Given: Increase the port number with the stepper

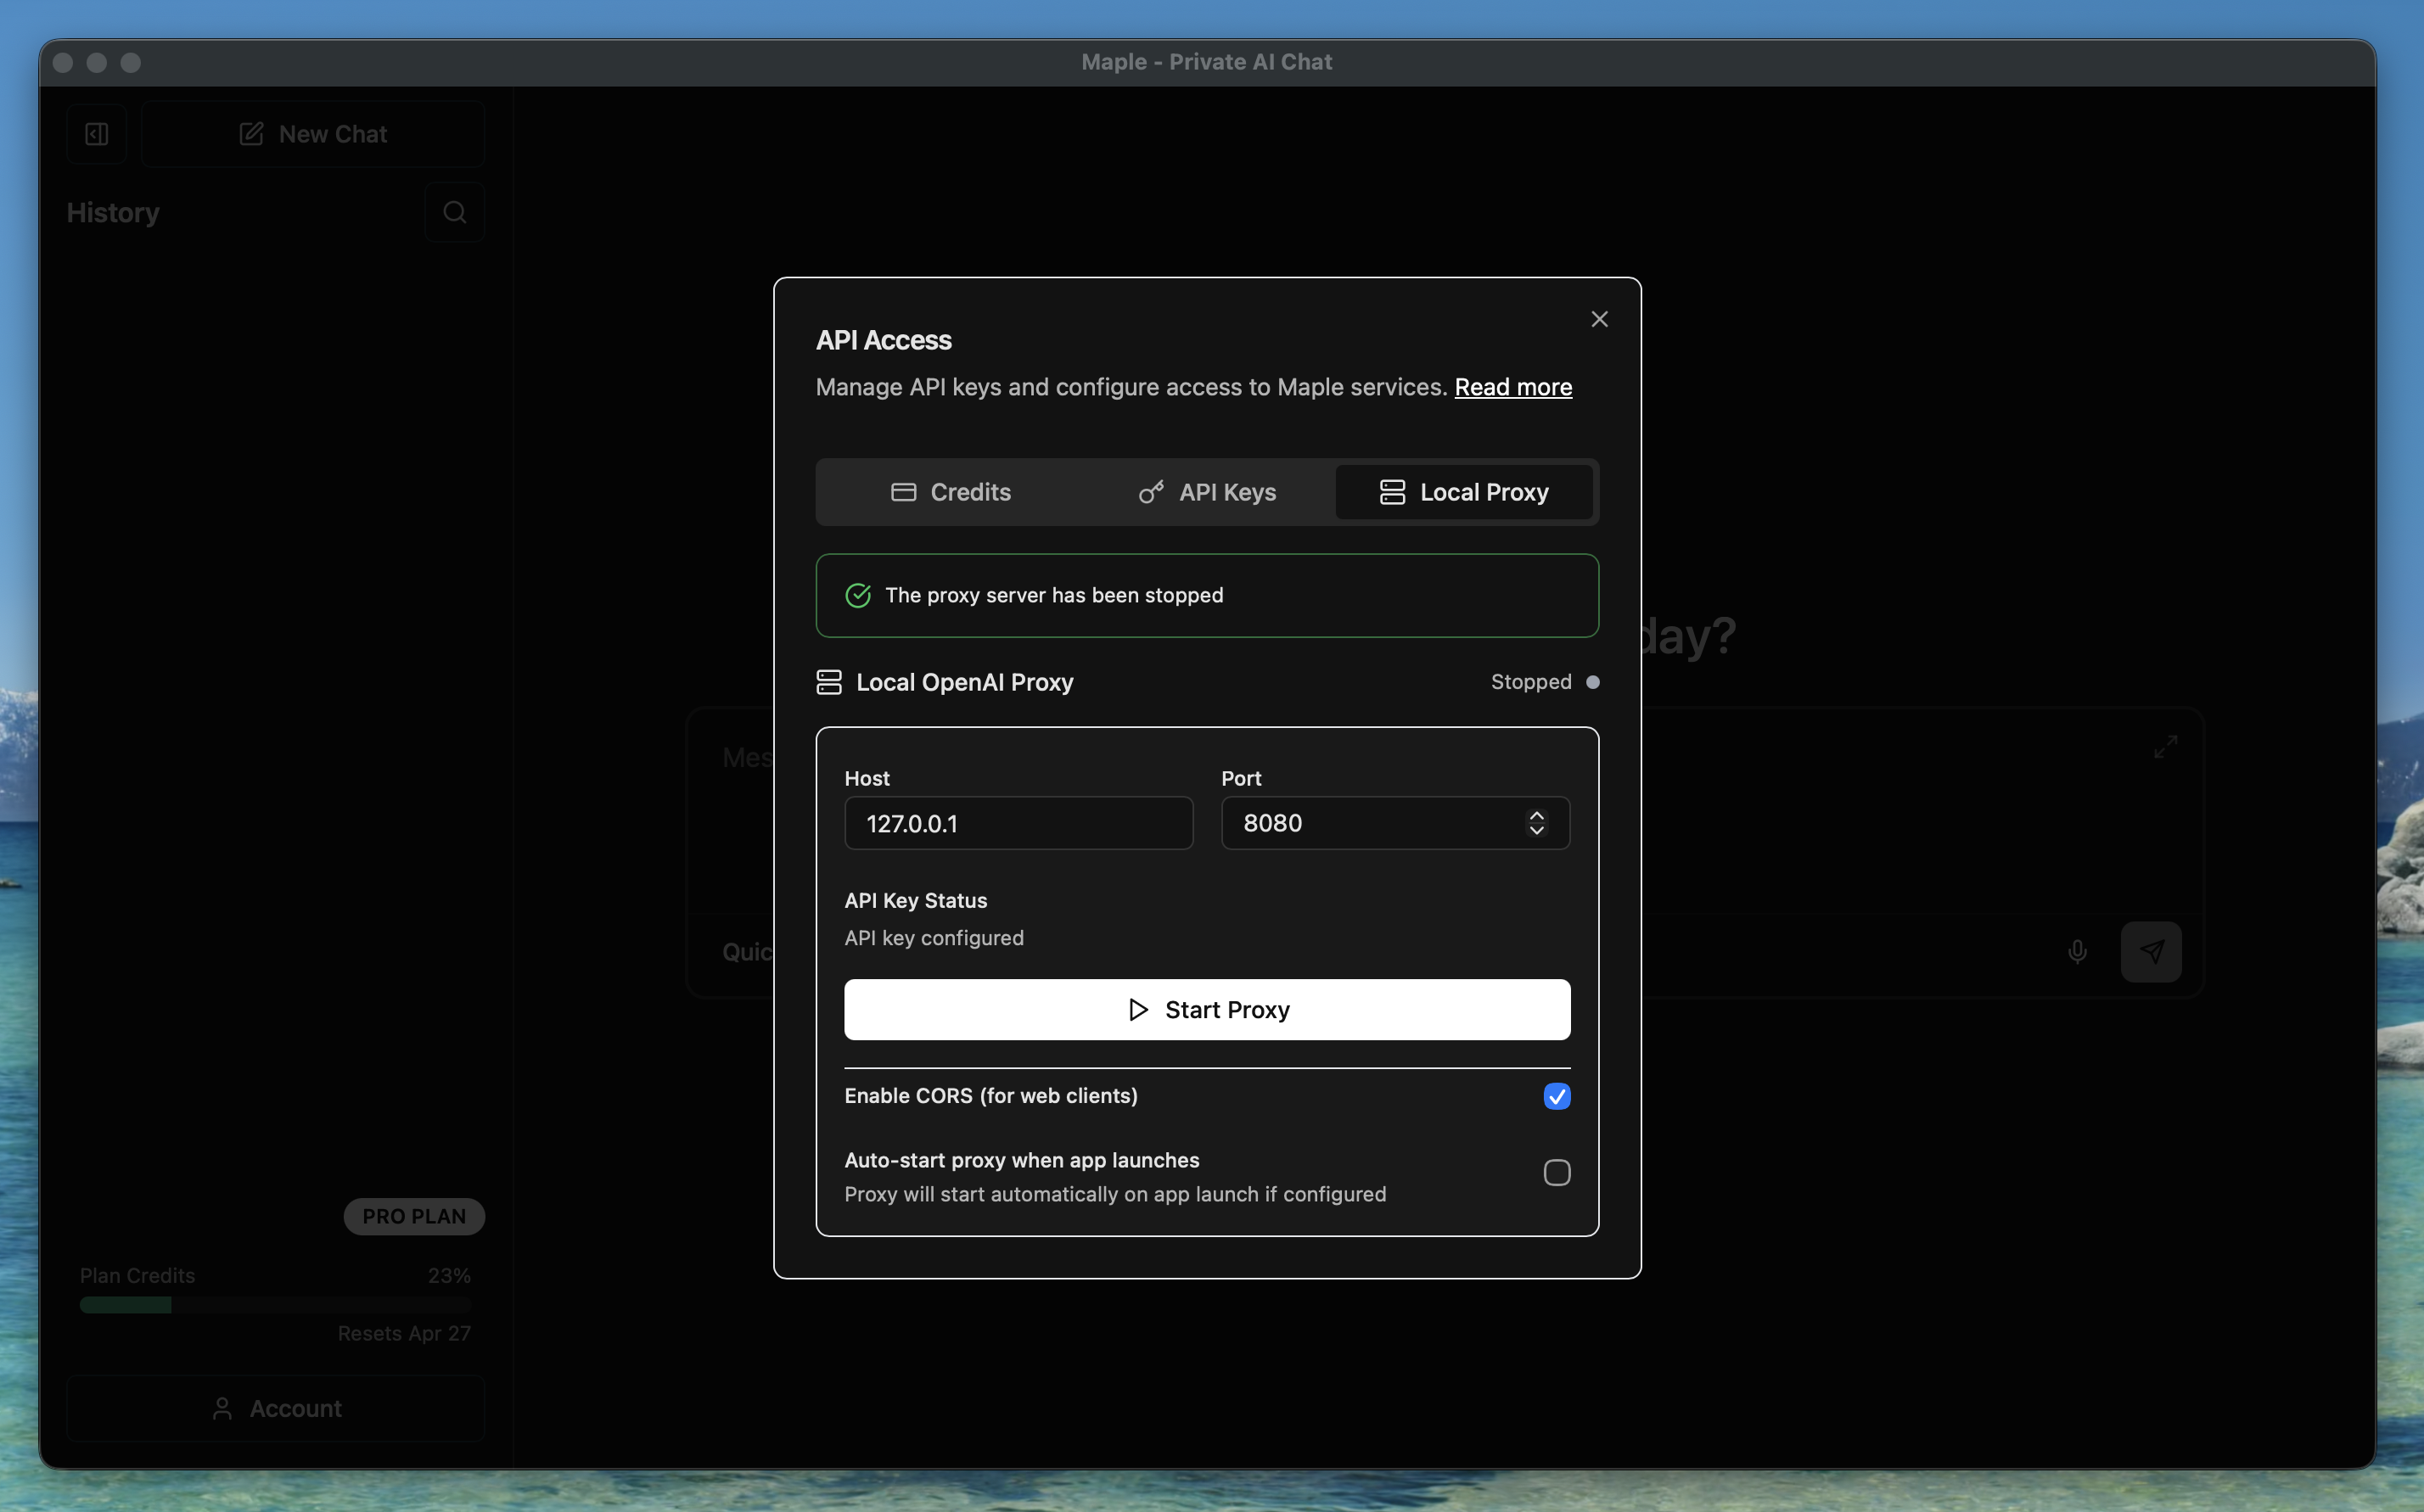Looking at the screenshot, I should point(1536,814).
